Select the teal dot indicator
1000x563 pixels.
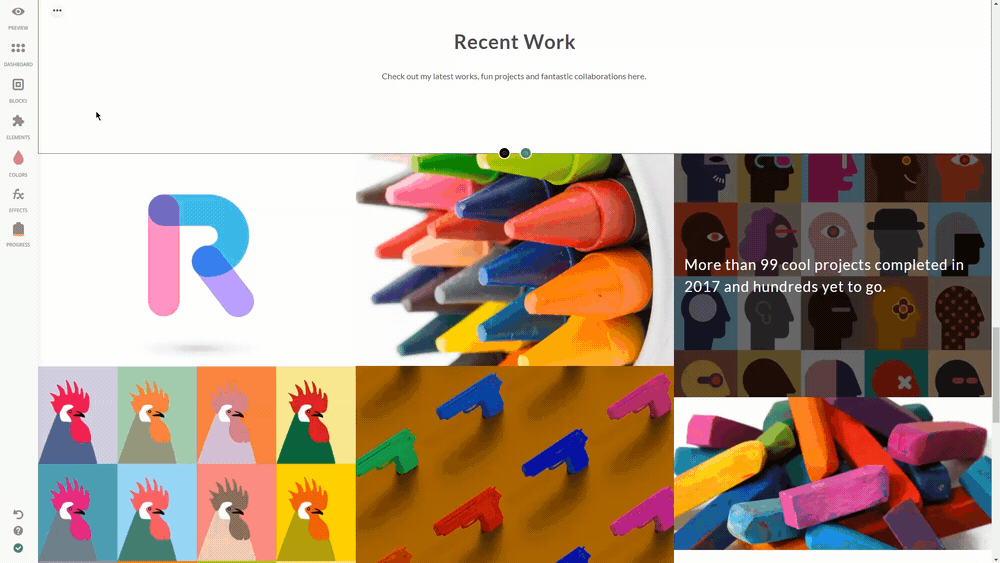tap(526, 153)
